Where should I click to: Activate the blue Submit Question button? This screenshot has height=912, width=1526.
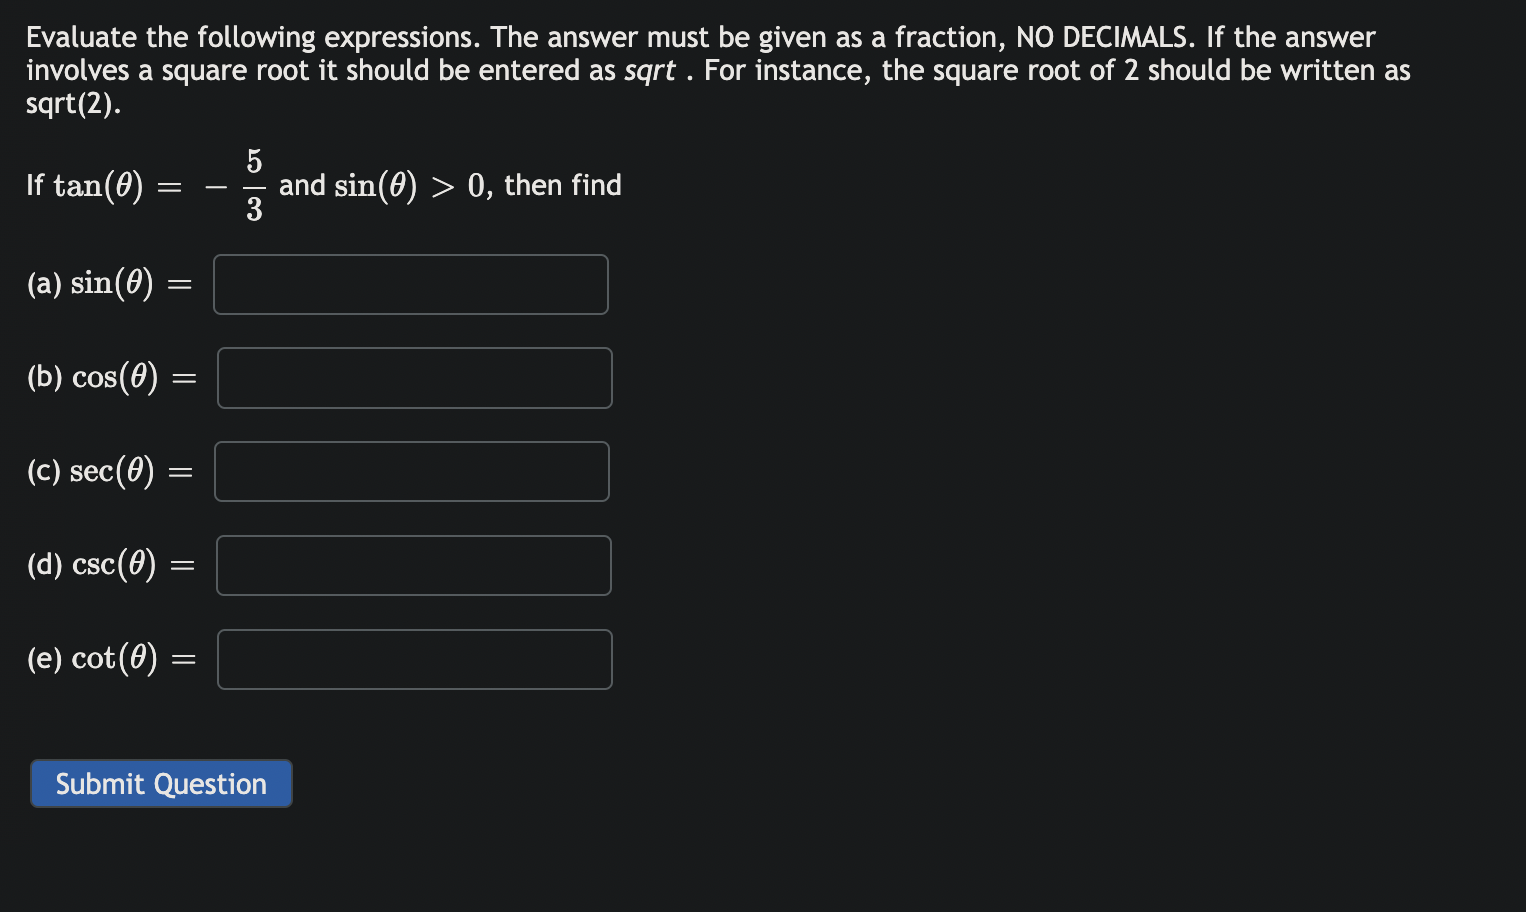coord(160,784)
